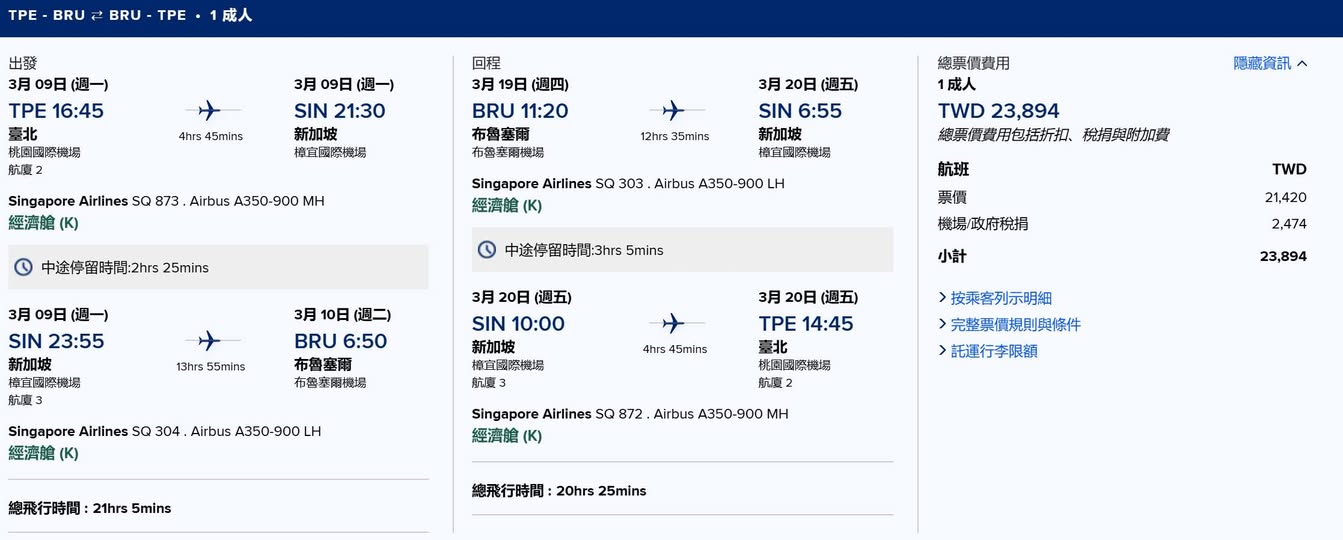
Task: Click the round-trip arrows icon in header
Action: point(97,16)
